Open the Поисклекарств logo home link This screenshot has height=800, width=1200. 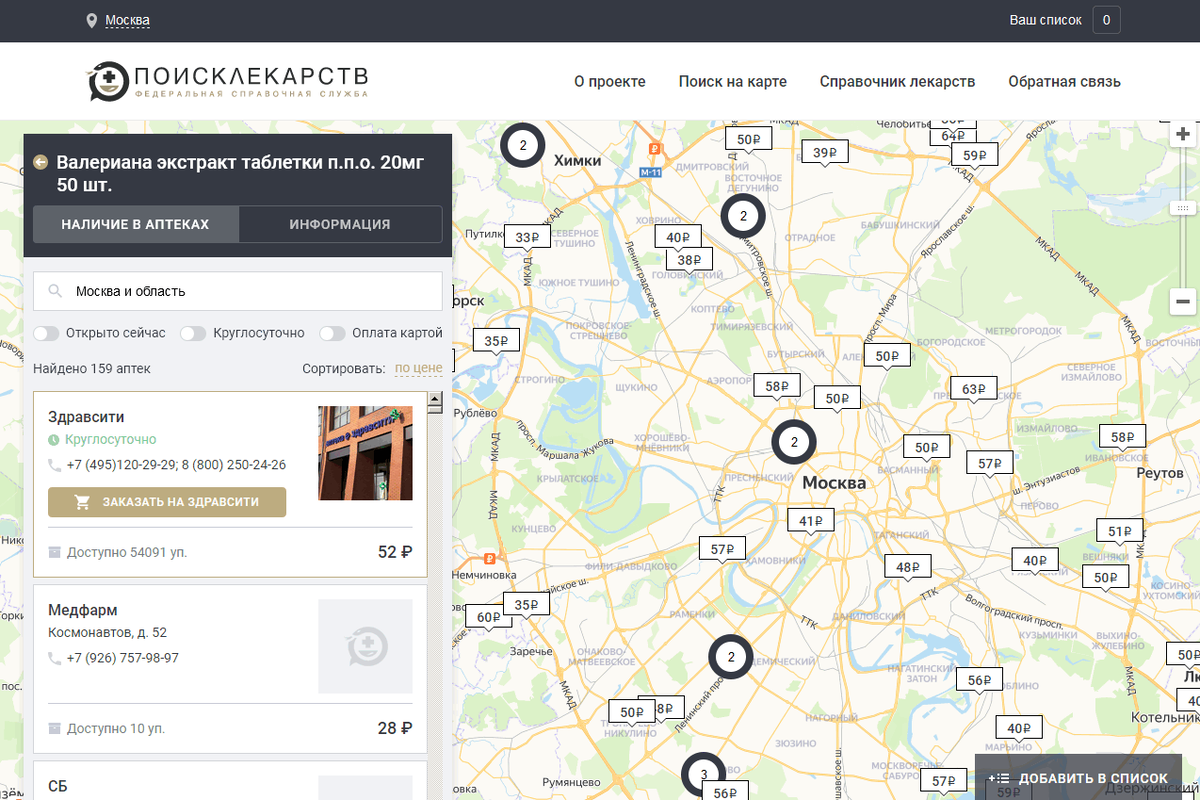(x=227, y=81)
